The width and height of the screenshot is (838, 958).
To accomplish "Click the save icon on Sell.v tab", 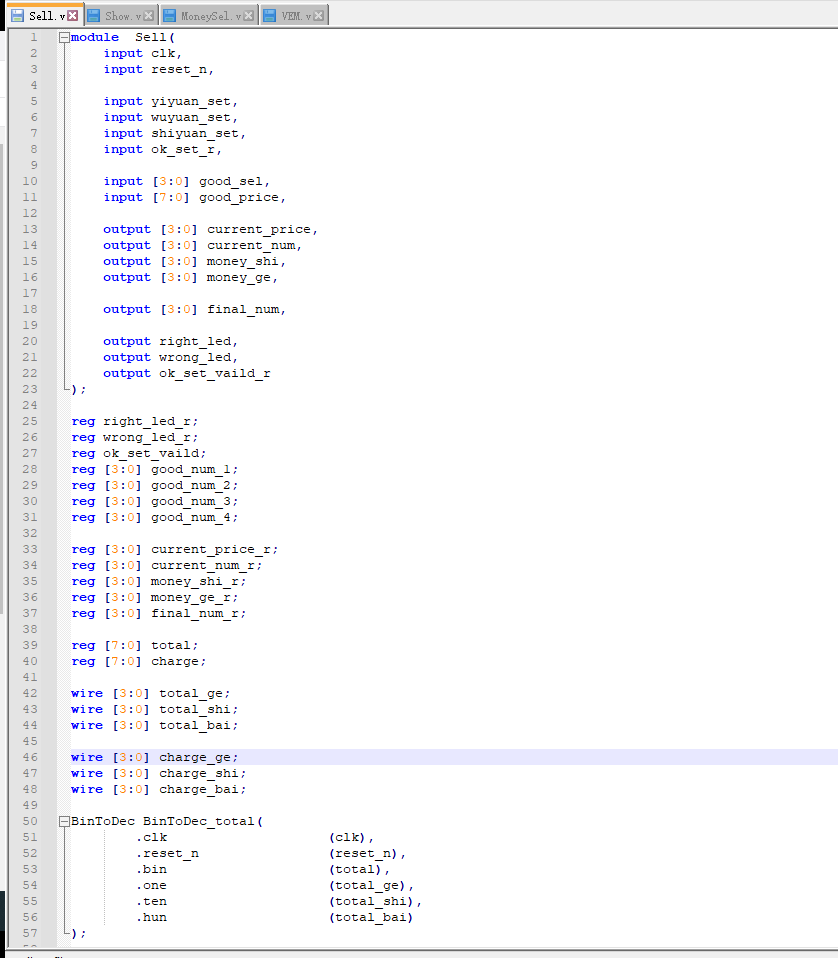I will 18,16.
